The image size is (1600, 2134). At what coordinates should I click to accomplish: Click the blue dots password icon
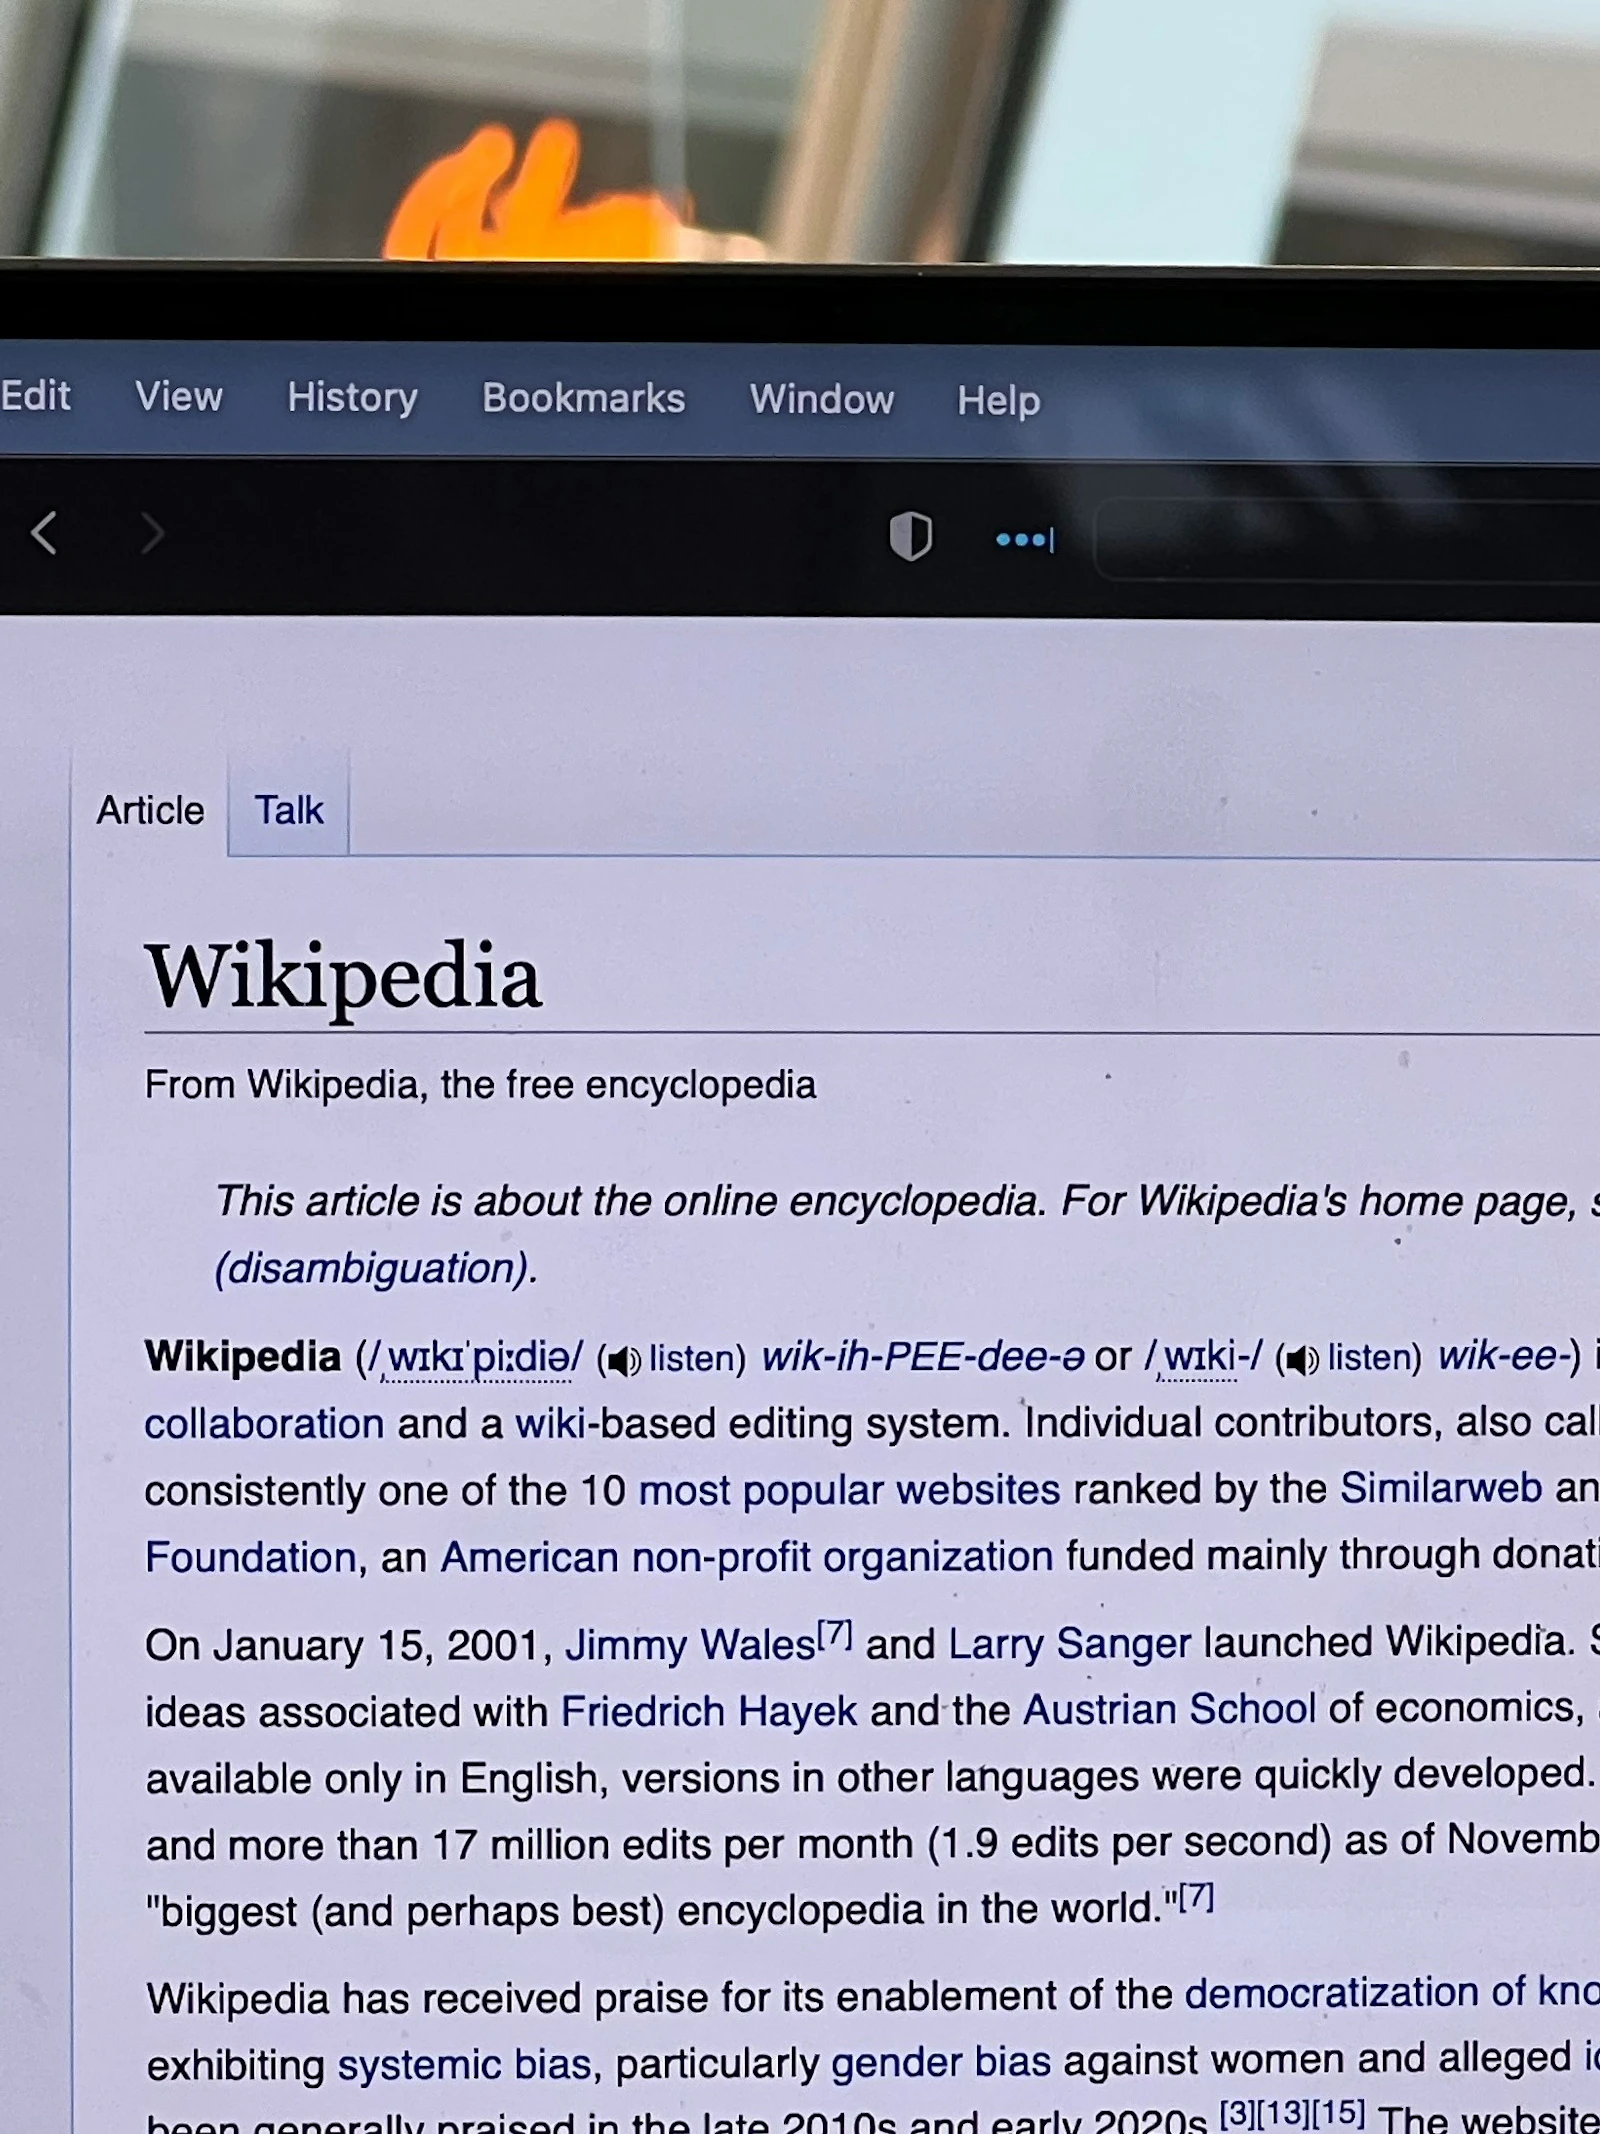[1025, 540]
